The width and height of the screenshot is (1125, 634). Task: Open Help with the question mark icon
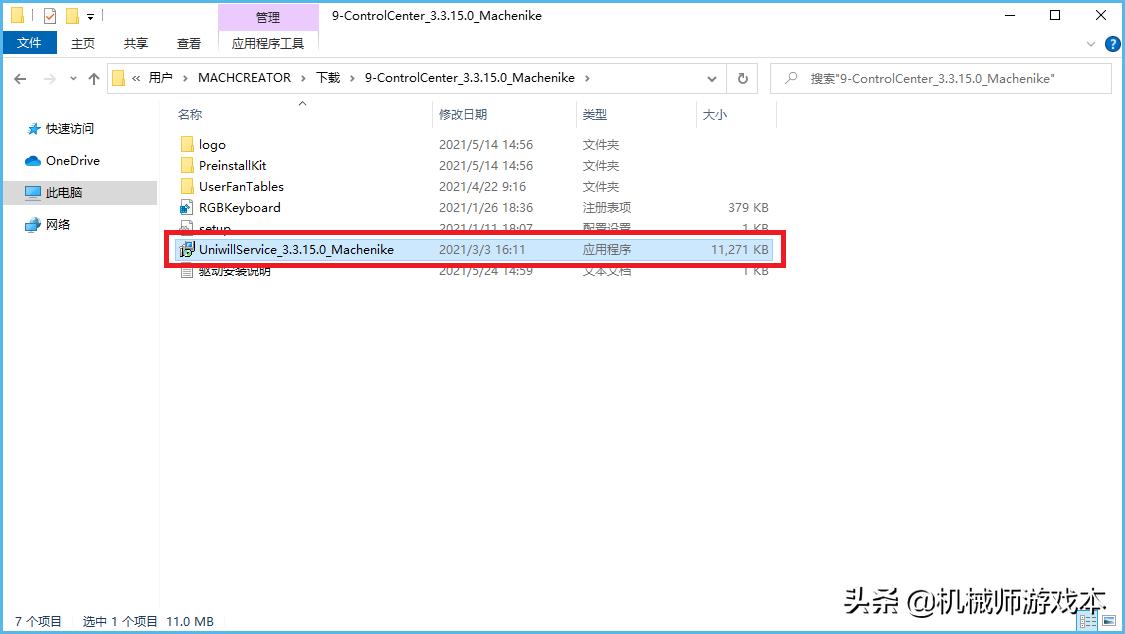1113,43
